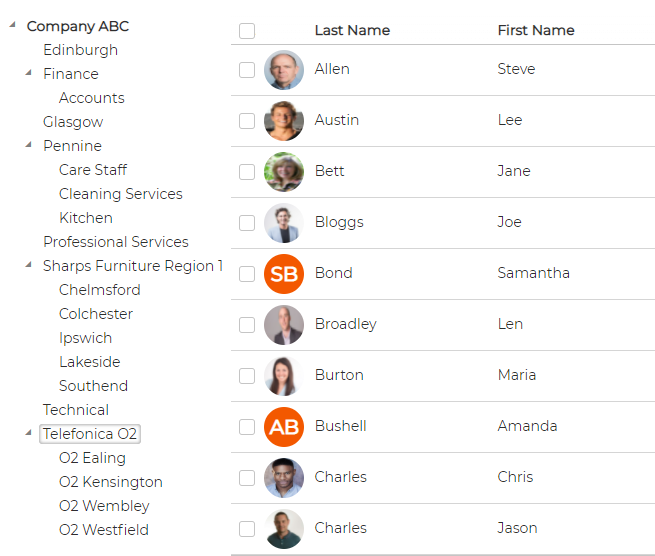The width and height of the screenshot is (655, 556).
Task: Collapse the Company ABC tree node
Action: pos(13,25)
